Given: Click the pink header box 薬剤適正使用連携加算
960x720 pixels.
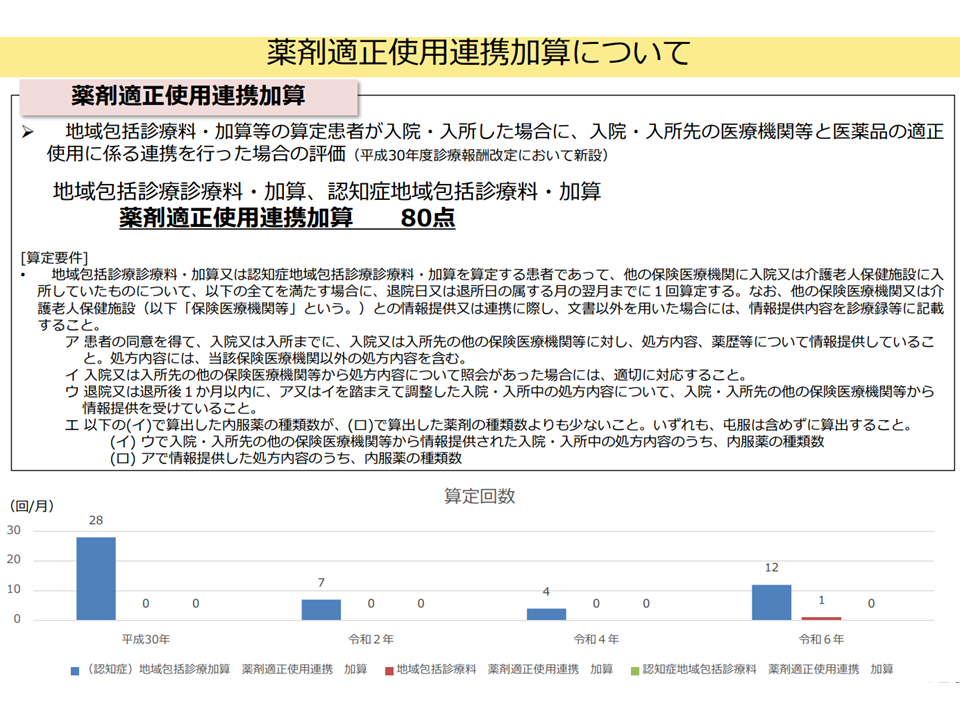Looking at the screenshot, I should click(189, 96).
